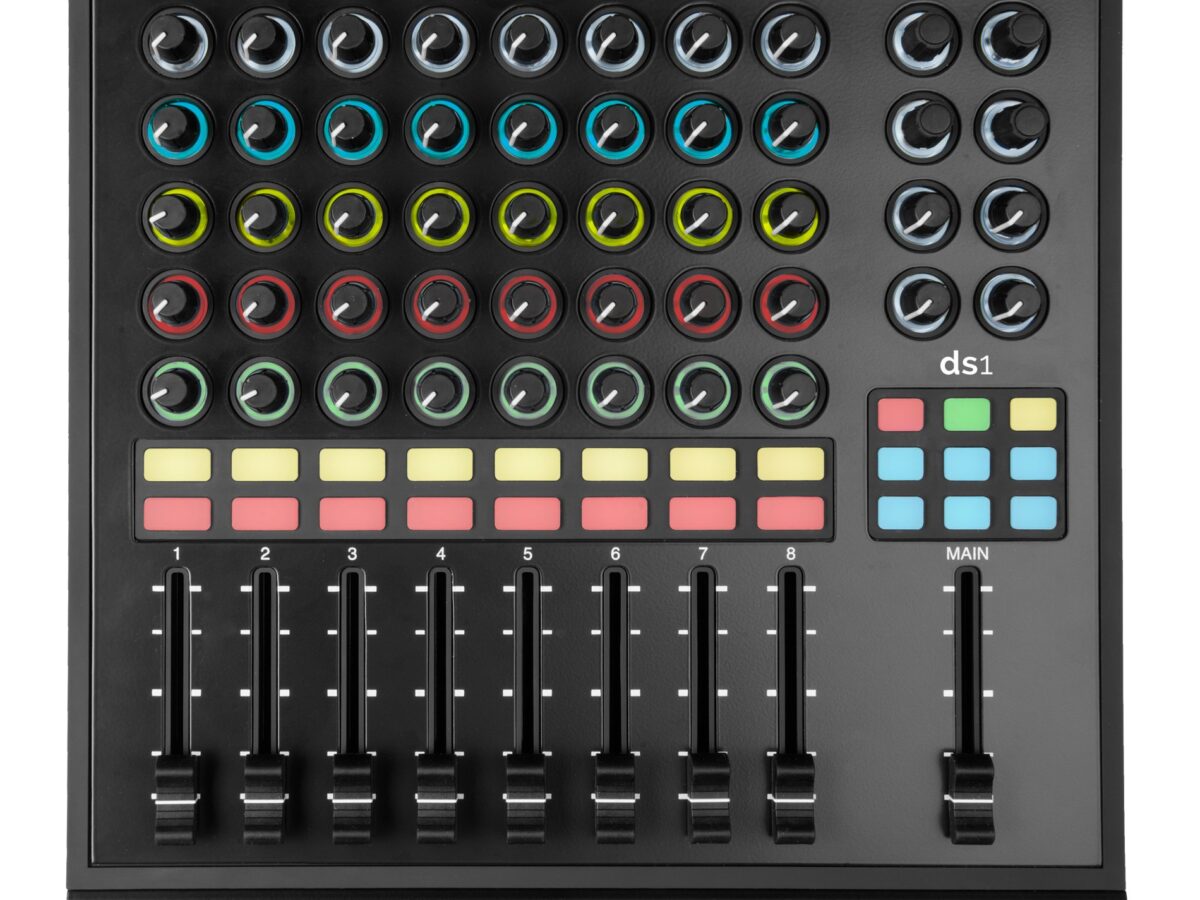Screen dimensions: 1200x900
Task: Click channel 1 fader cap
Action: click(177, 799)
